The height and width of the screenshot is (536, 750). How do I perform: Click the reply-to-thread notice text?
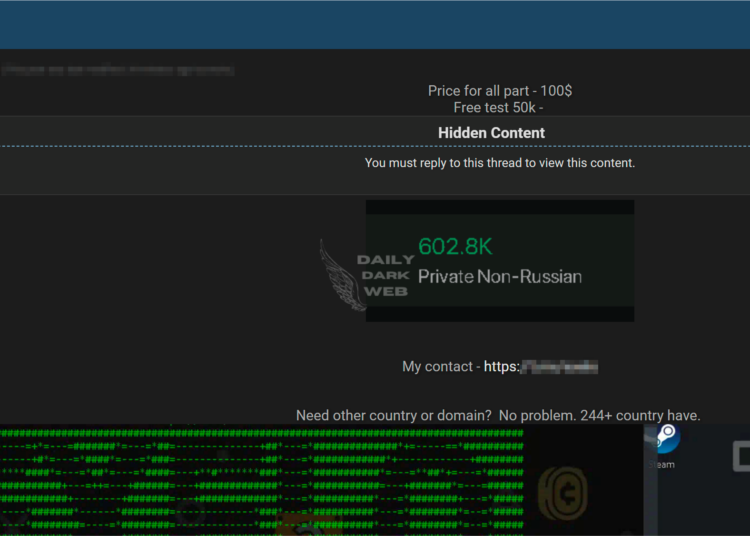(499, 163)
